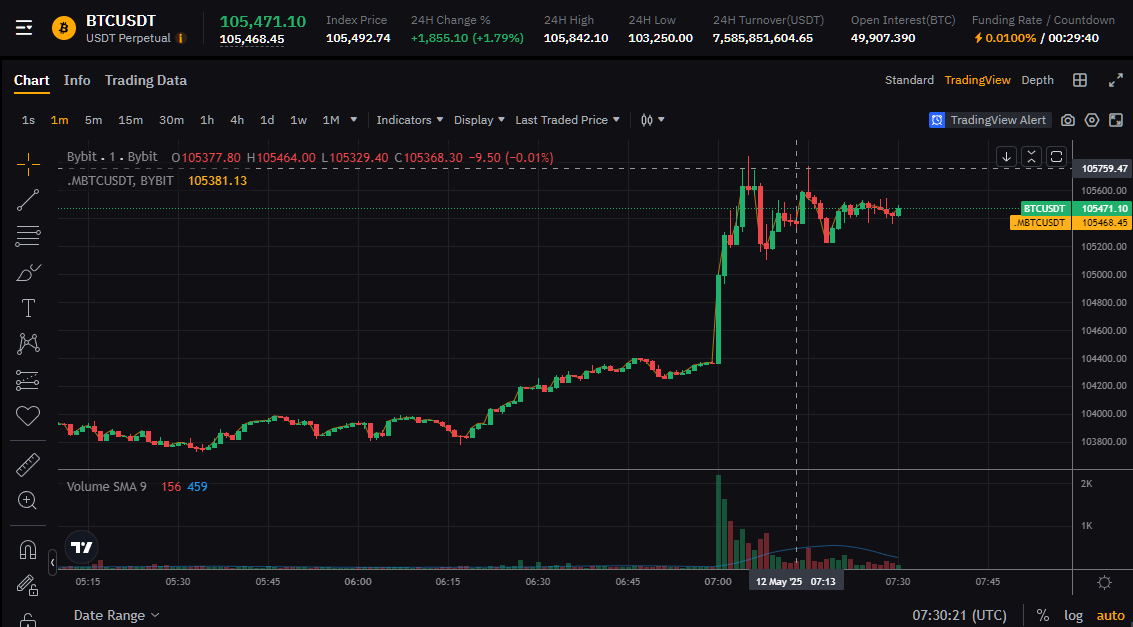The image size is (1133, 627).
Task: Open the hamburger menu beside BTCUSDT
Action: (x=24, y=28)
